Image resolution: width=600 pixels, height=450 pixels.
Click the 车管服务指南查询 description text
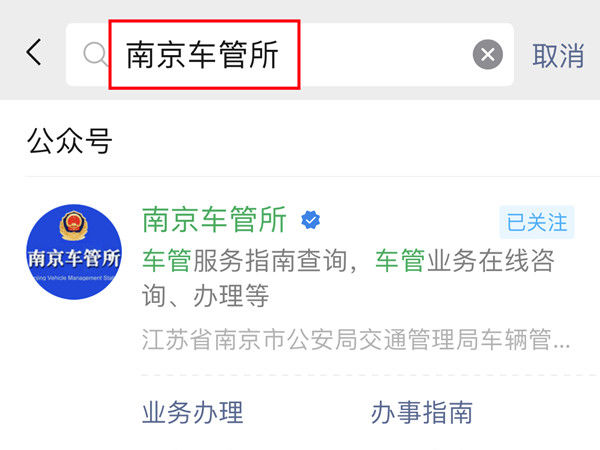point(244,261)
